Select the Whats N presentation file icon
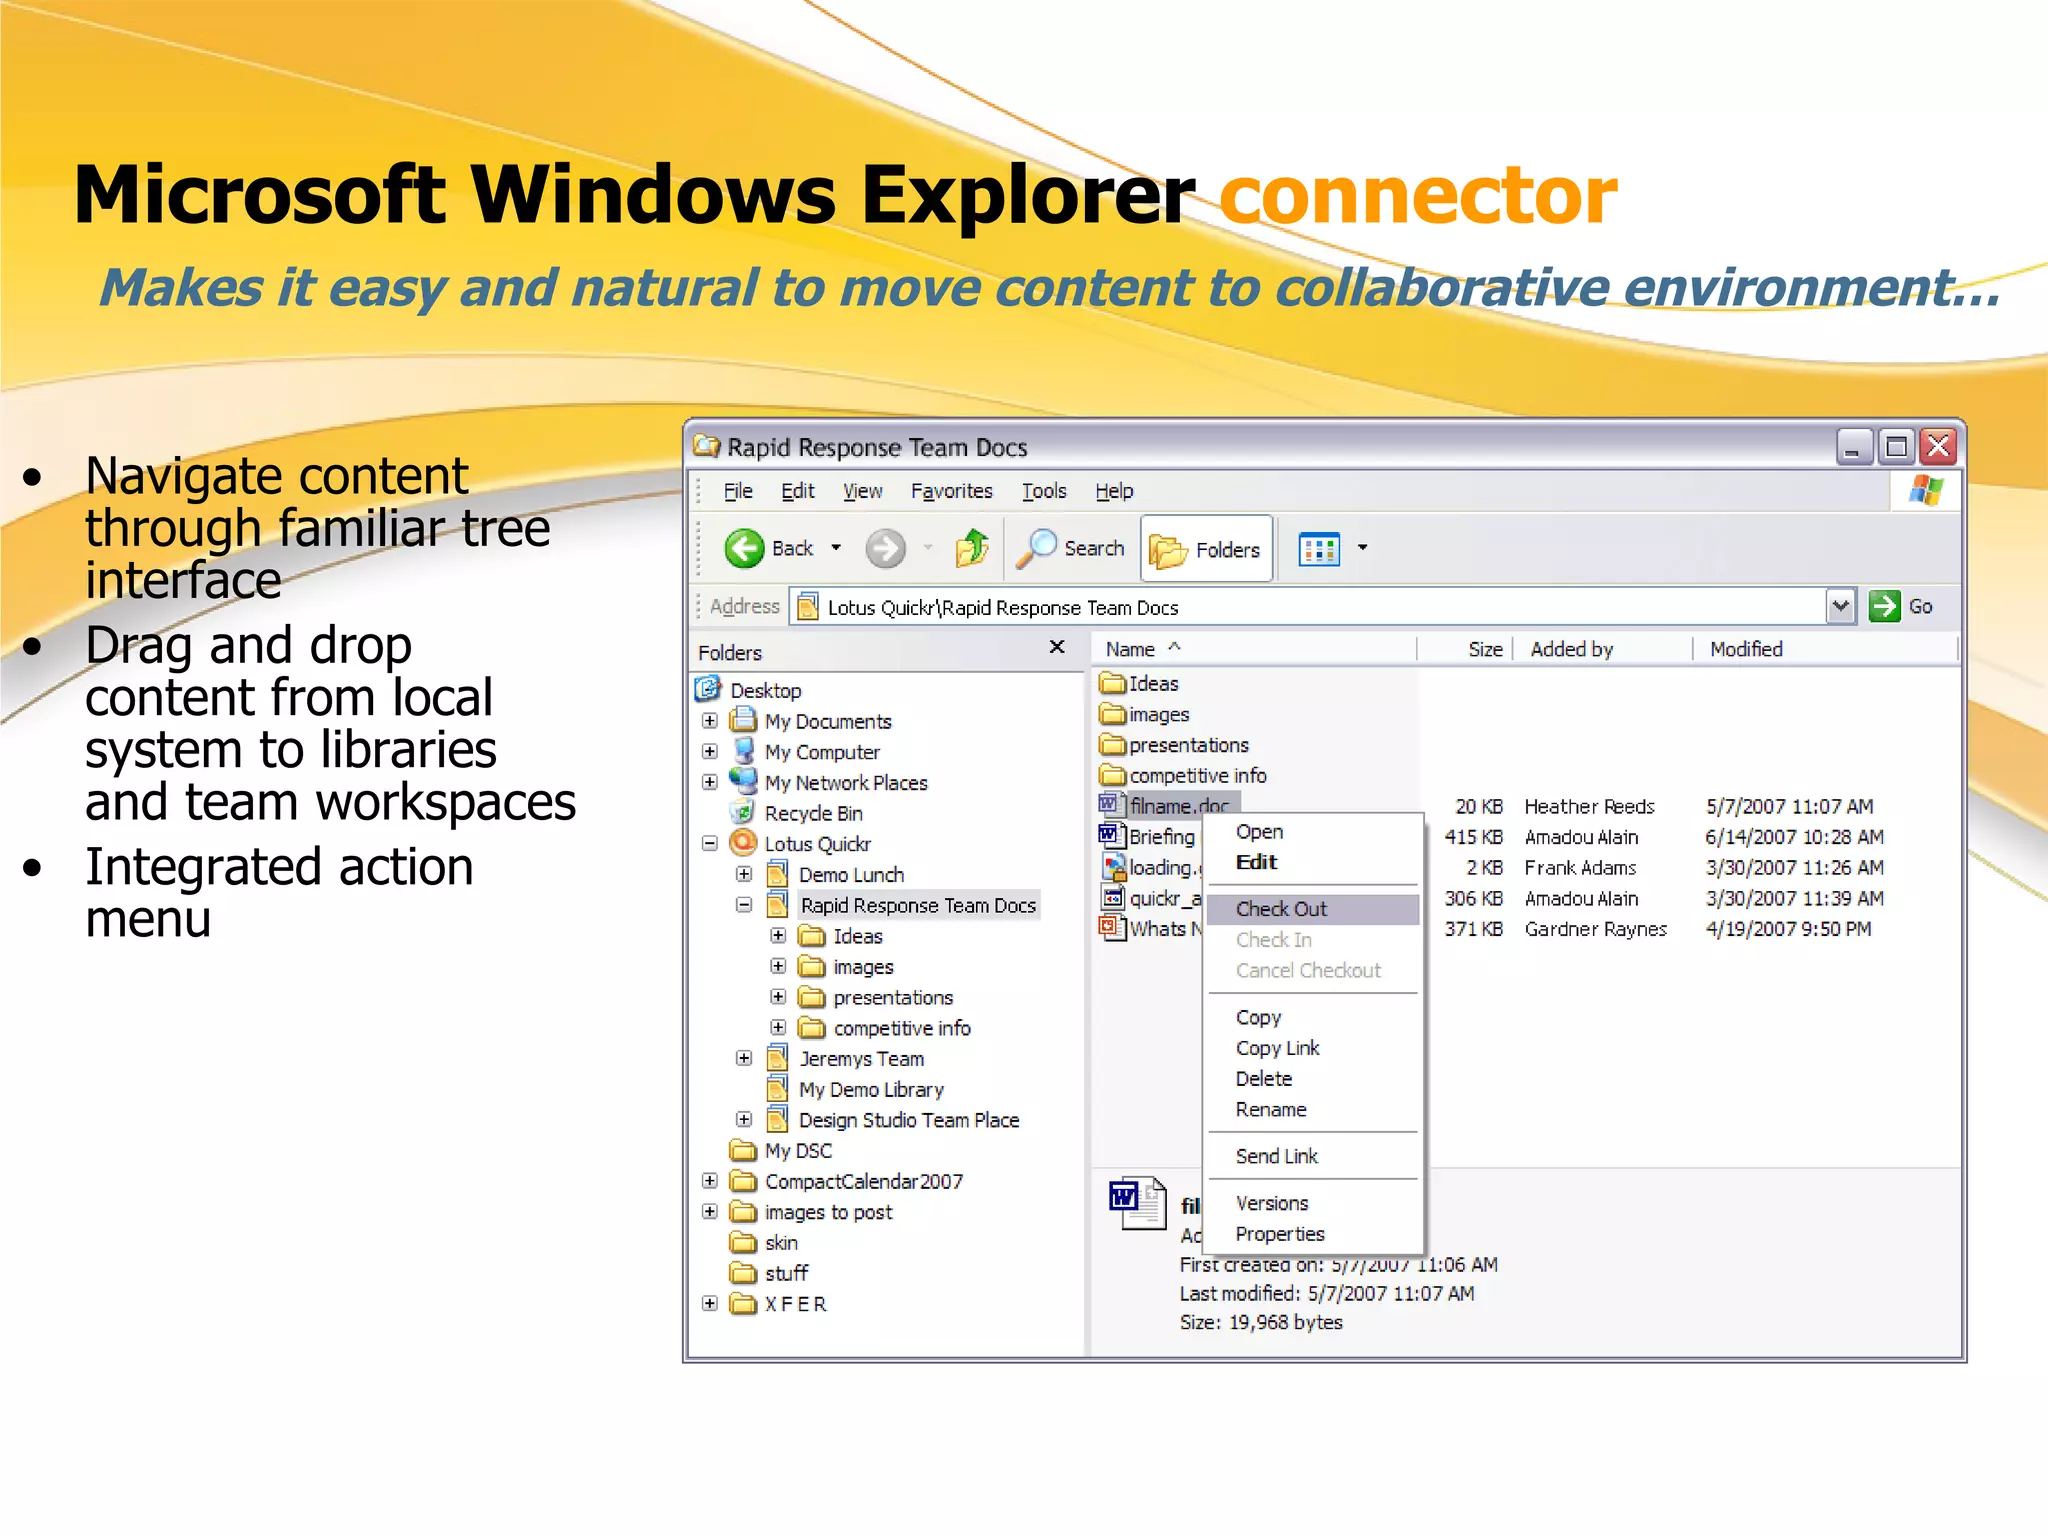The height and width of the screenshot is (1536, 2048). 1112,927
